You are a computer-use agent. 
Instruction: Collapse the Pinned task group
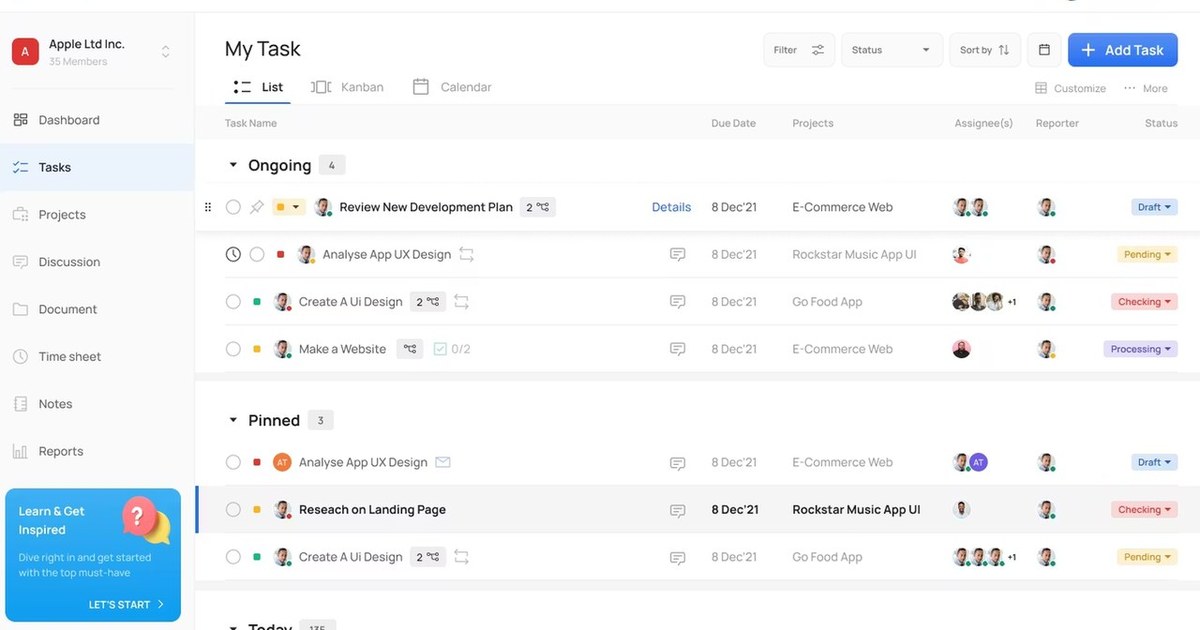[x=233, y=420]
